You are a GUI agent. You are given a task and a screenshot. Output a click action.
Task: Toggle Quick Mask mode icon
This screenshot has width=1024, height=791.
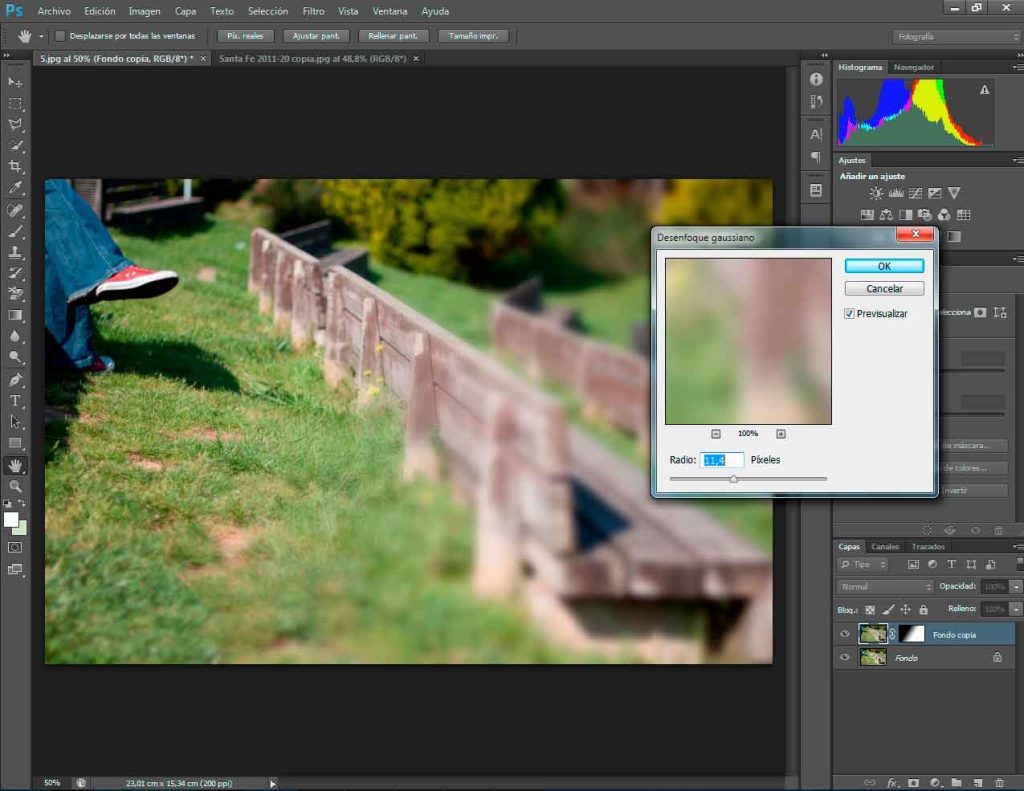(15, 547)
